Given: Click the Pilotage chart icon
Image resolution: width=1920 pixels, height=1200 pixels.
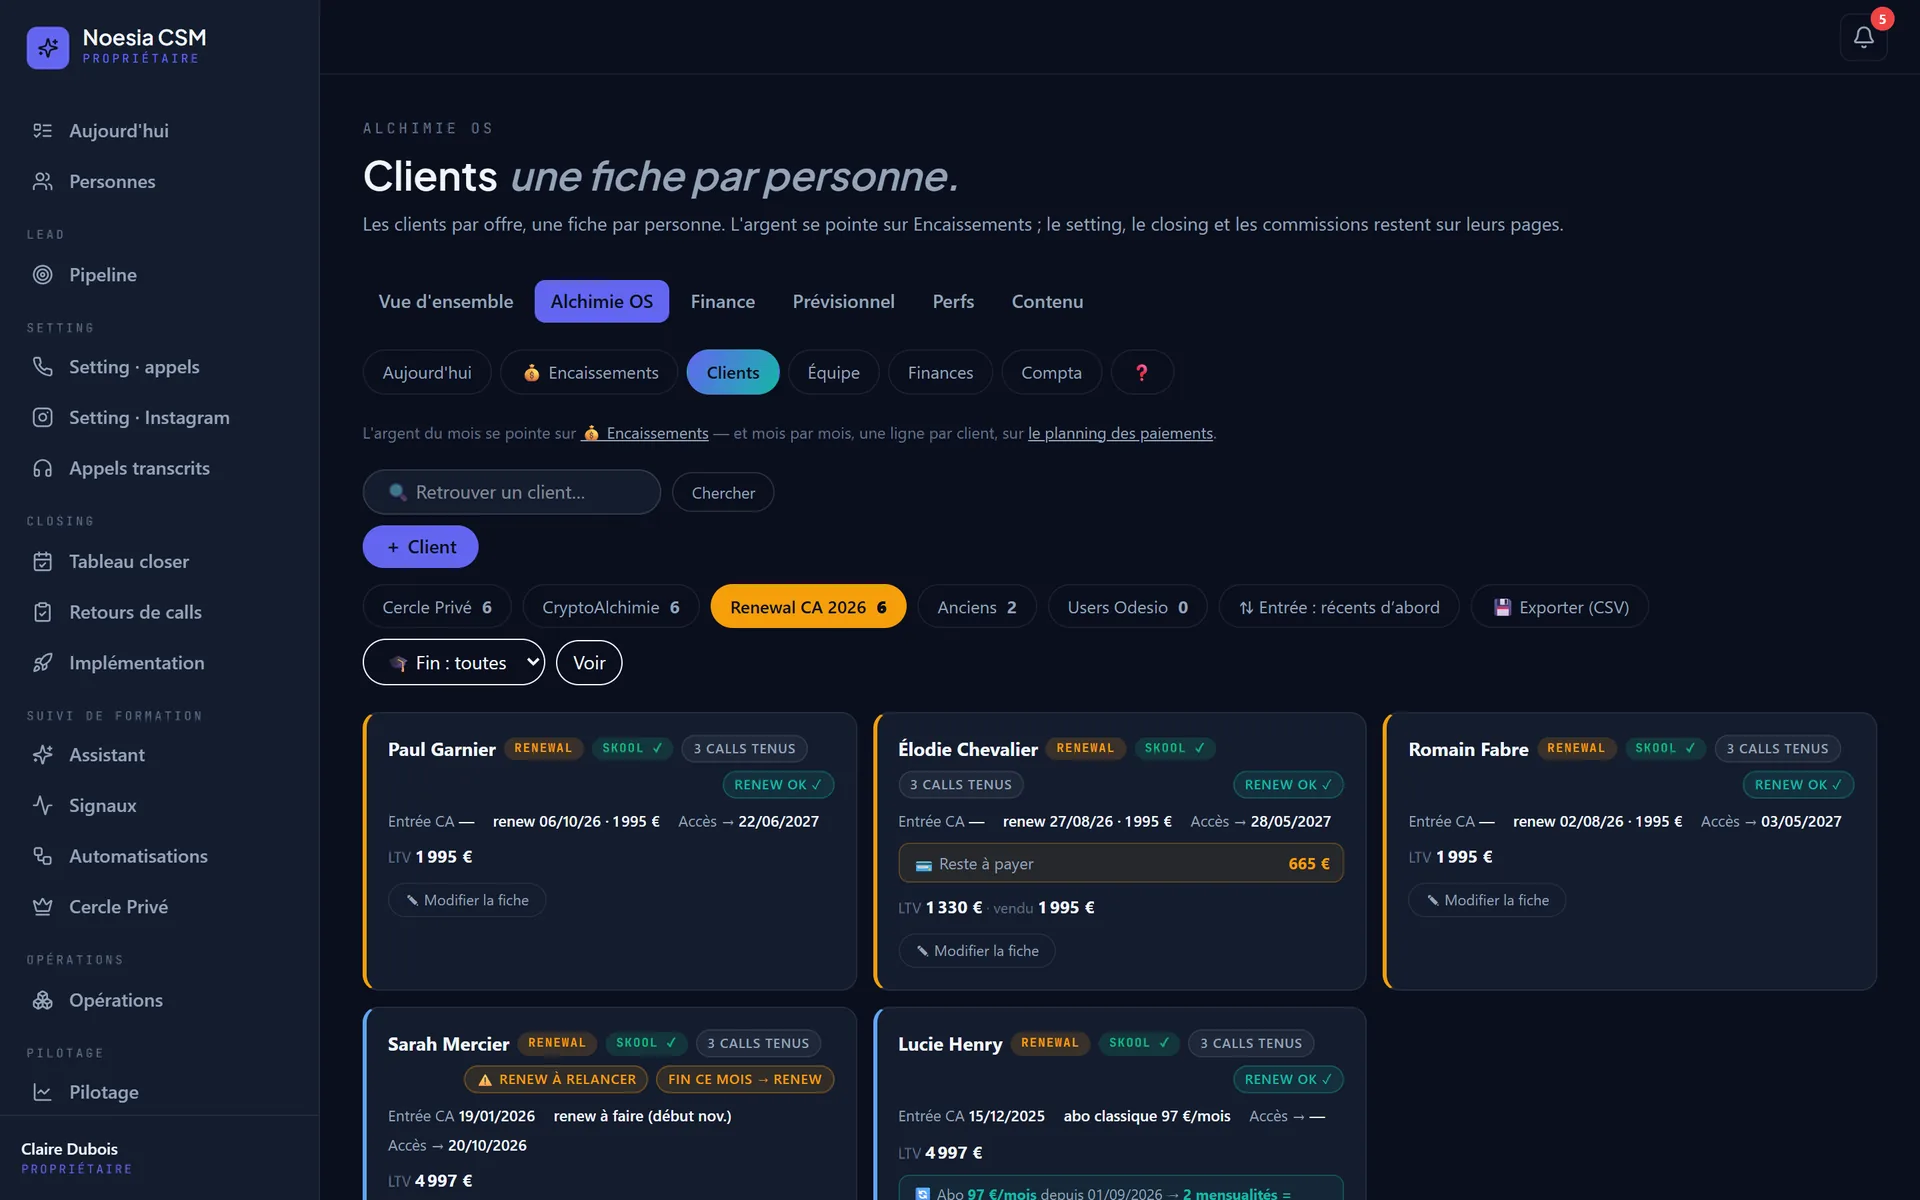Looking at the screenshot, I should point(42,1093).
